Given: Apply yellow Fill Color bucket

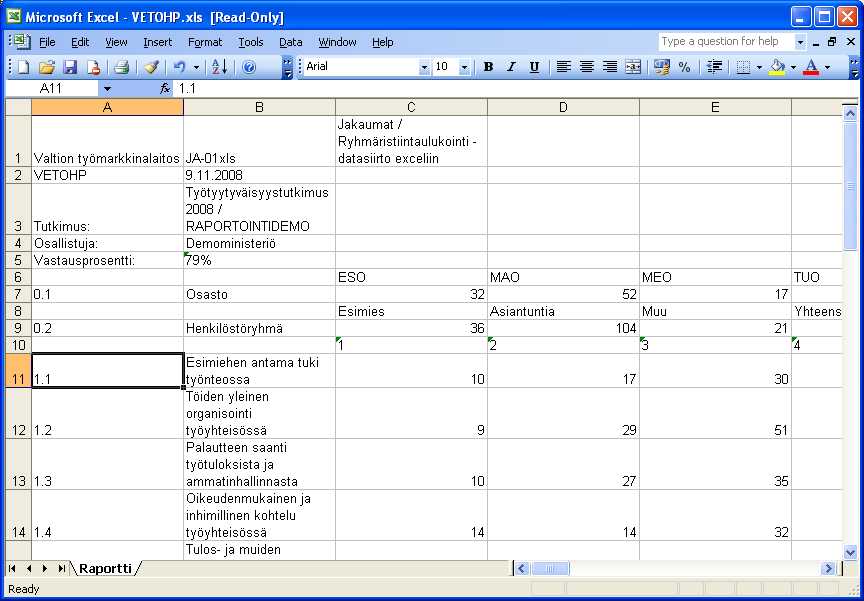Looking at the screenshot, I should (x=777, y=67).
